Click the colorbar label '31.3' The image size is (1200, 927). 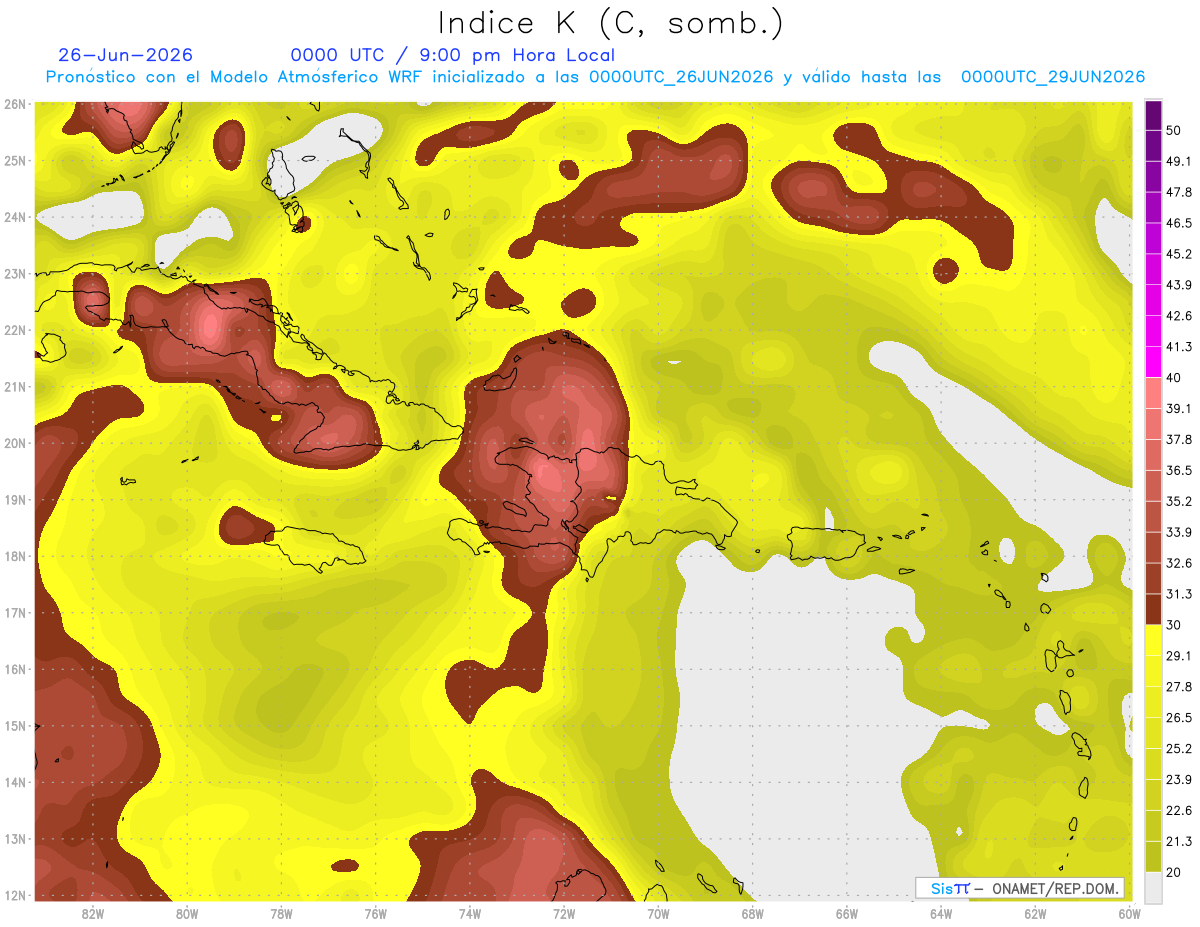(1179, 594)
